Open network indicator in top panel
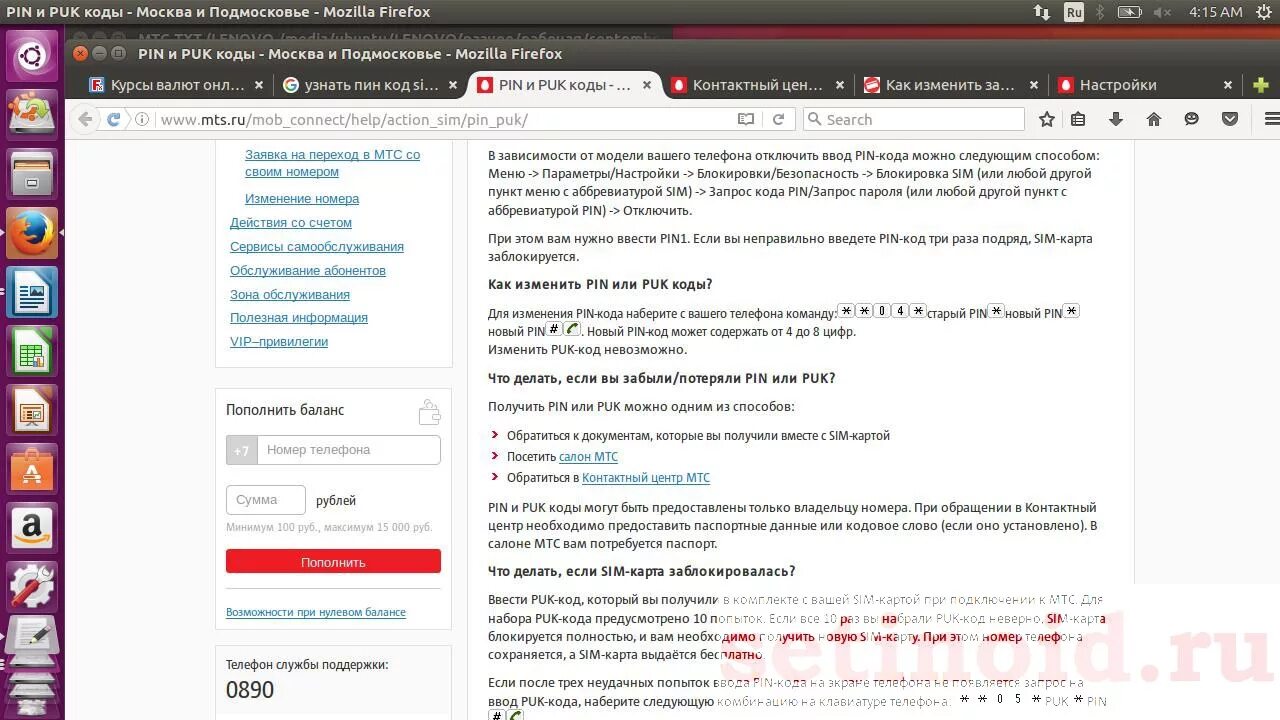1280x720 pixels. click(1042, 12)
